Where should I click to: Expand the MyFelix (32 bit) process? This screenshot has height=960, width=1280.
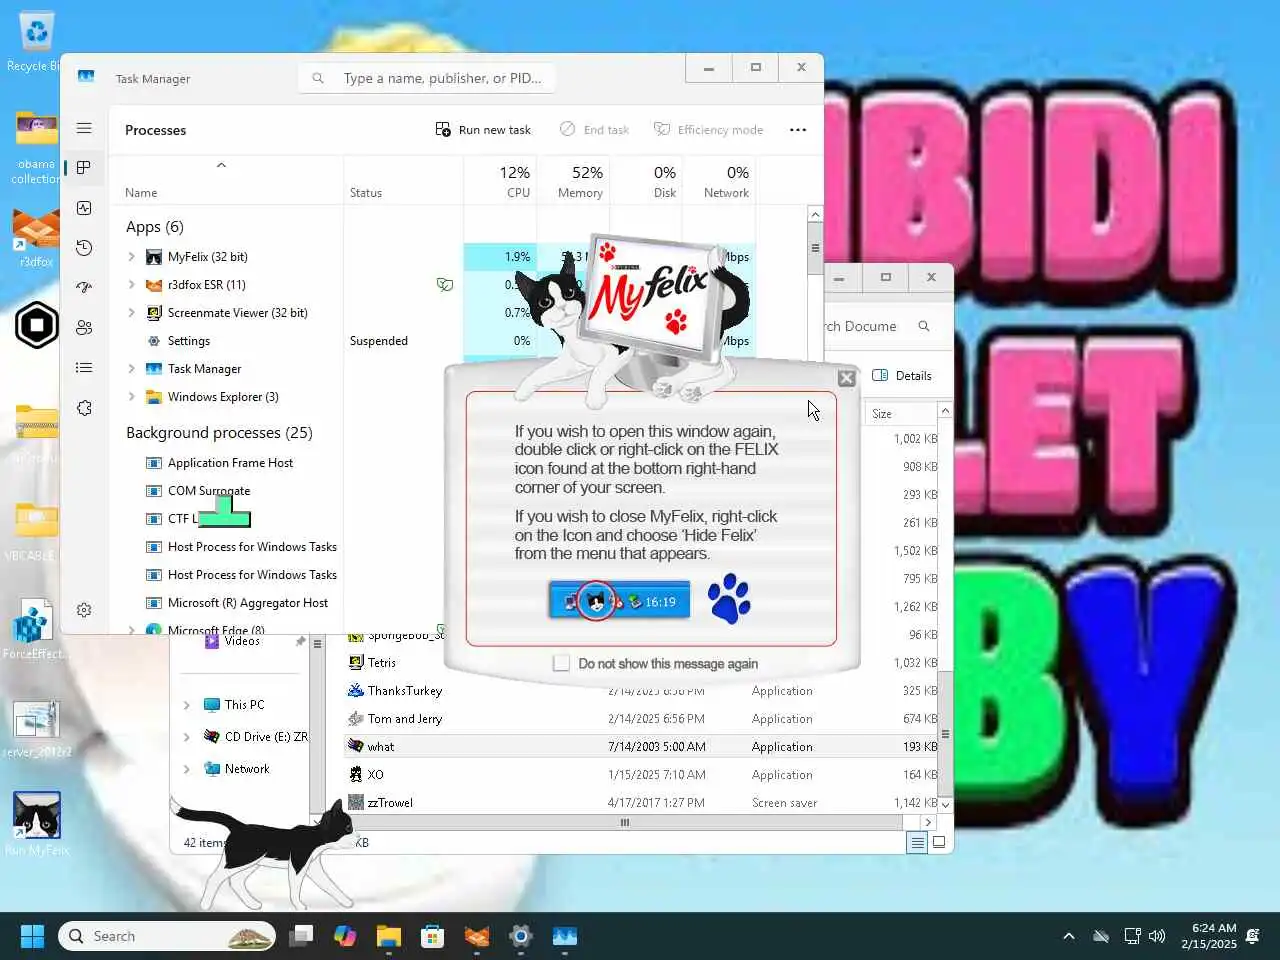(x=131, y=257)
